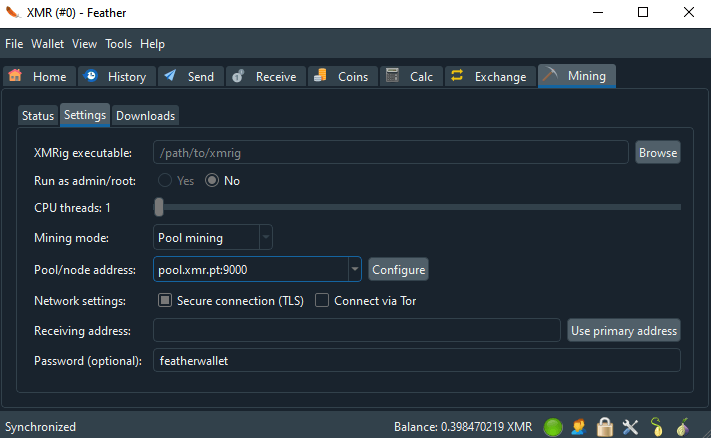711x438 pixels.
Task: Expand the Pool/node address dropdown arrow
Action: (355, 269)
